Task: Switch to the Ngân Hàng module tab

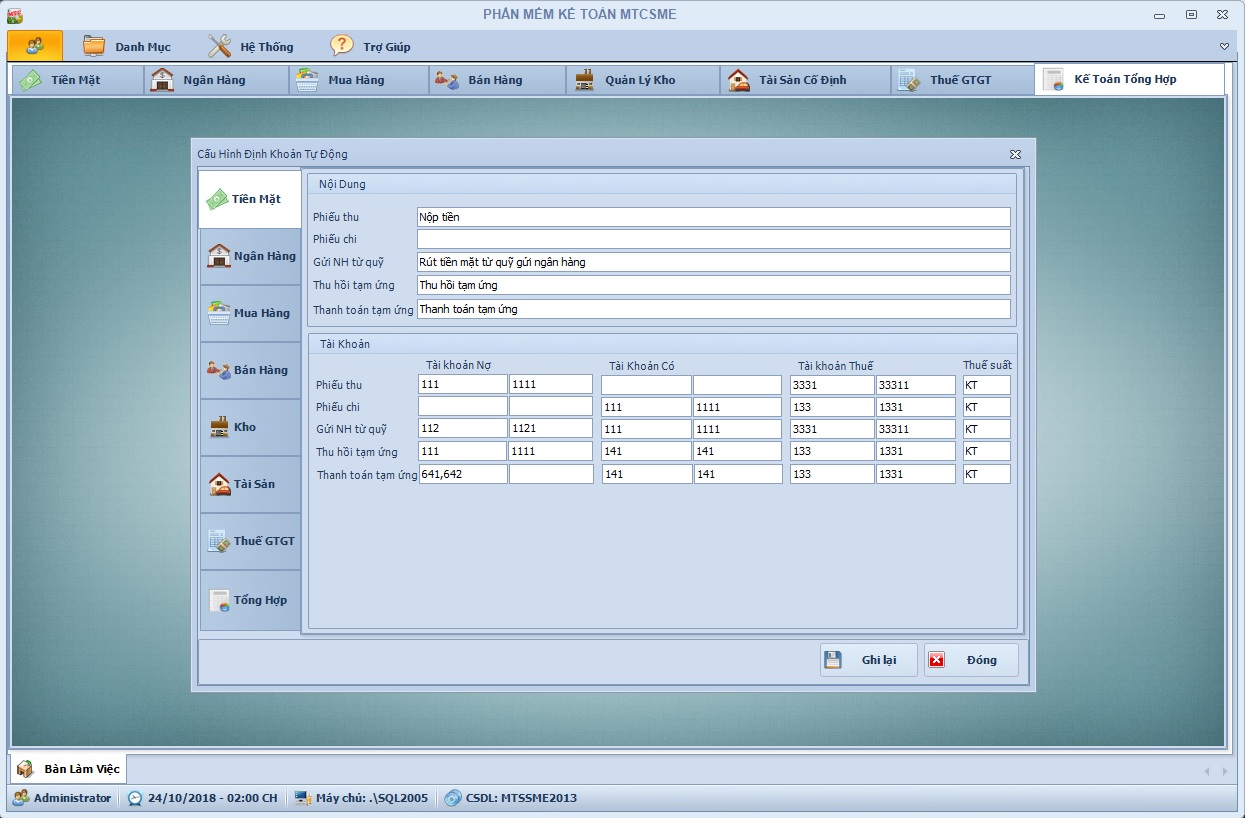Action: tap(199, 80)
